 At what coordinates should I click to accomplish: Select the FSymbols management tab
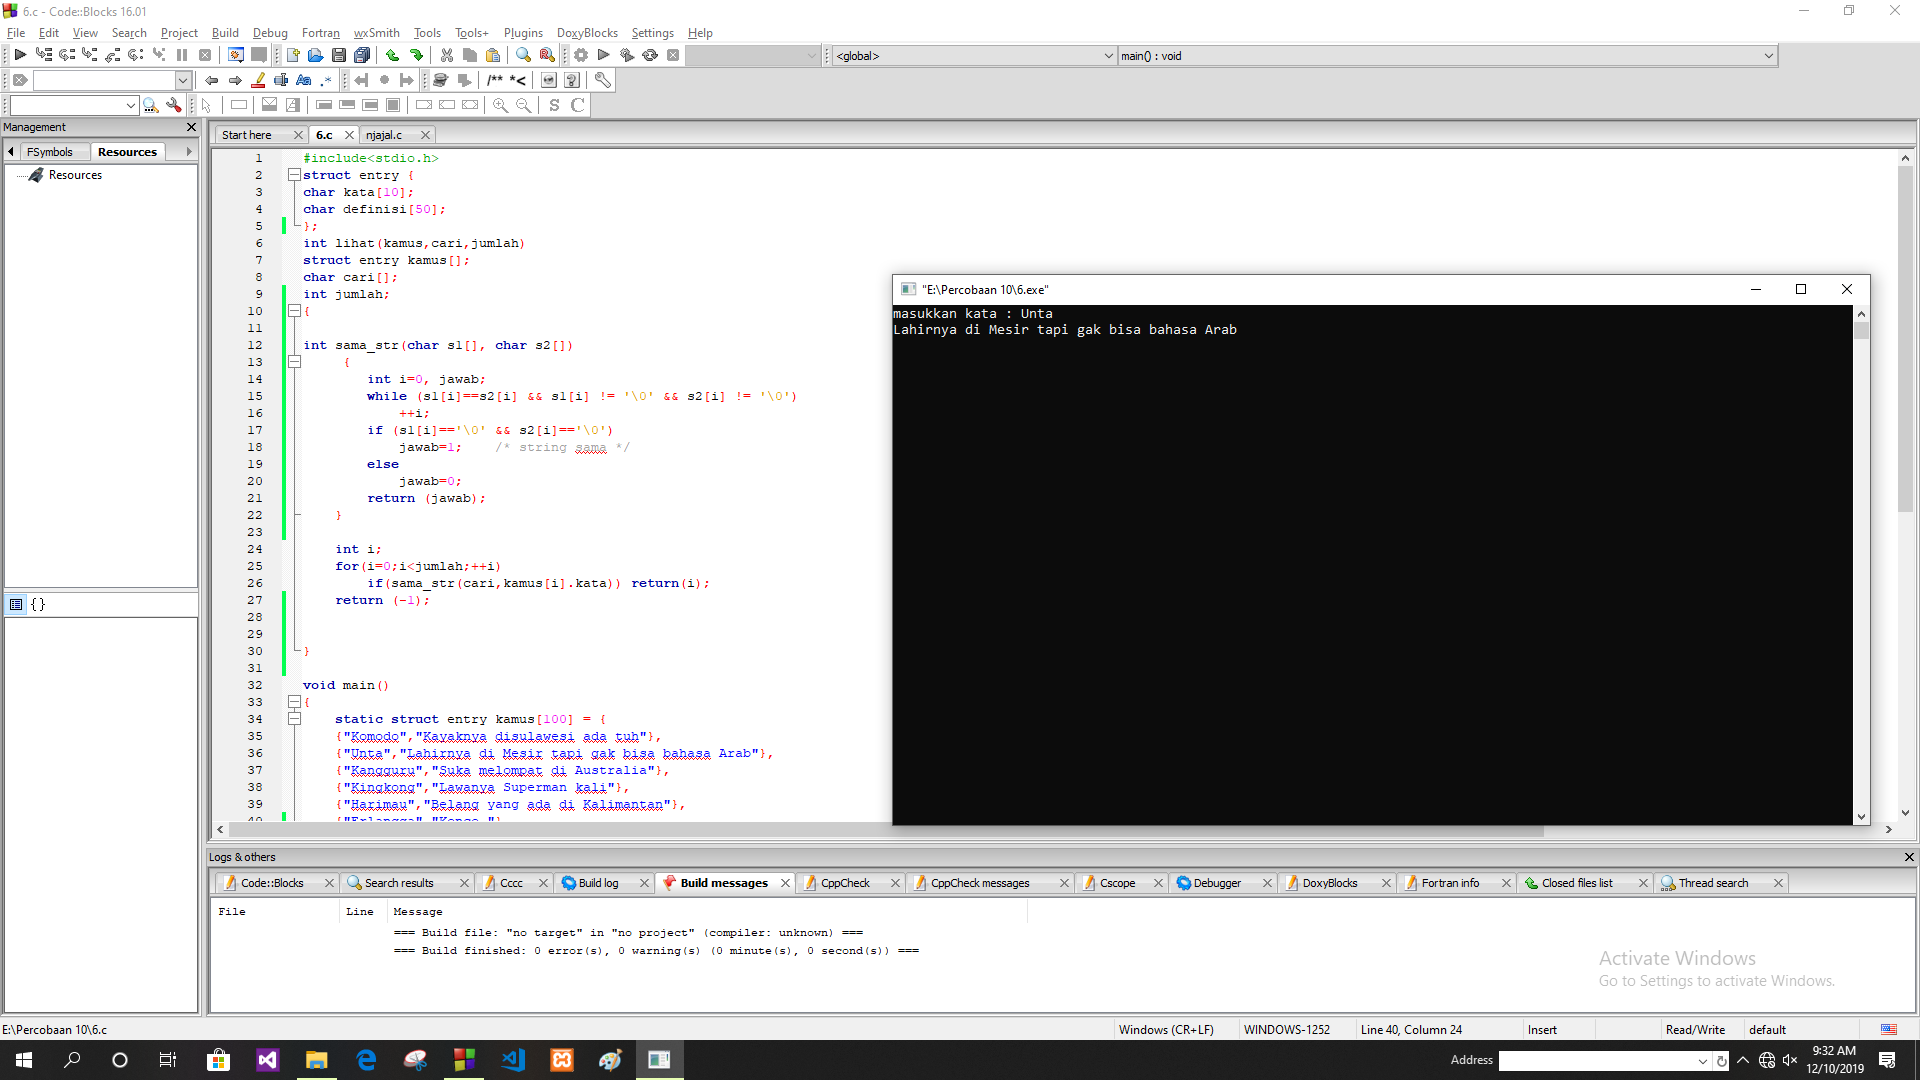pos(49,152)
